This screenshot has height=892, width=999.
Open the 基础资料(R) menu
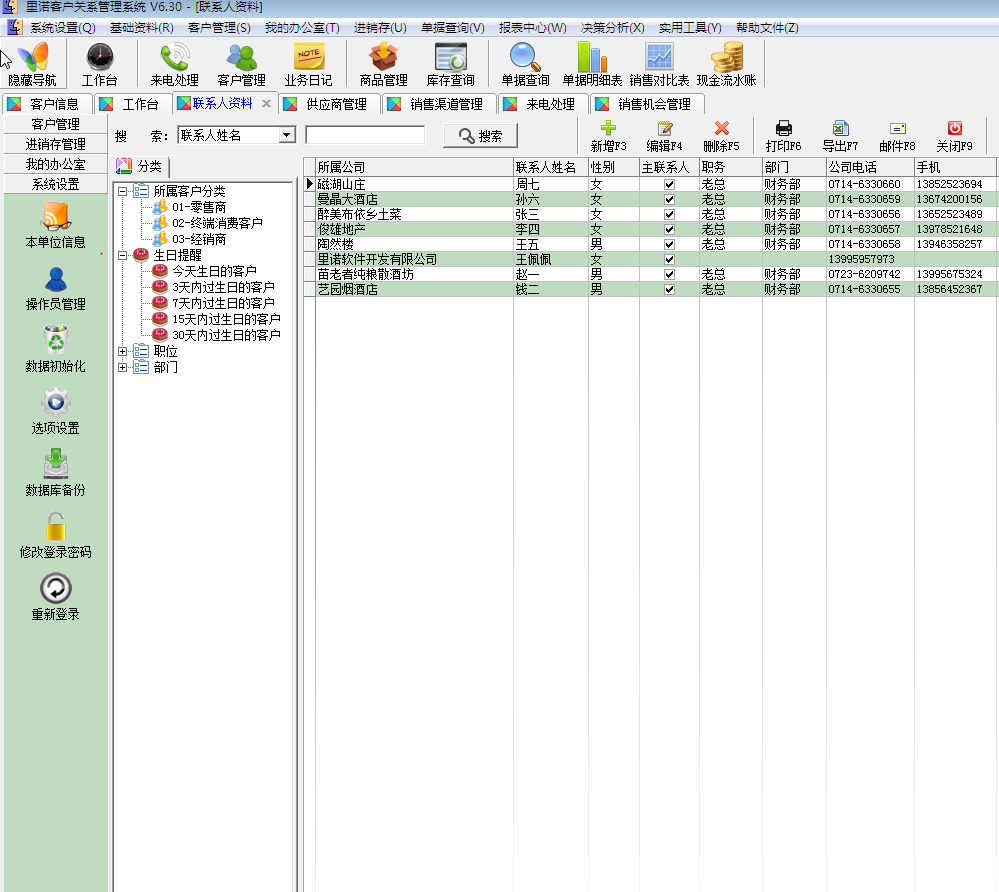[x=141, y=28]
